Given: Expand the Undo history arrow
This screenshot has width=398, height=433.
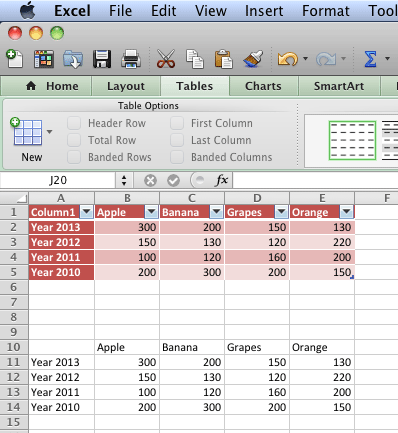Looking at the screenshot, I should (305, 59).
